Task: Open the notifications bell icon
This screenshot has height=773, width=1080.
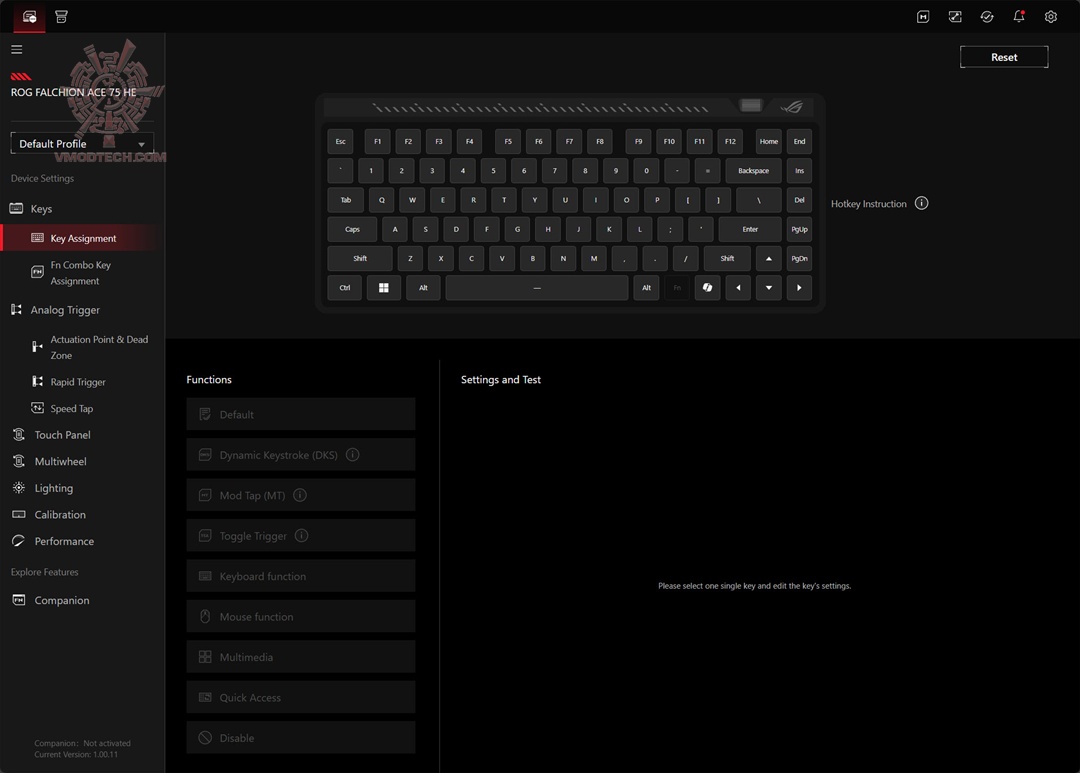Action: [x=1019, y=17]
